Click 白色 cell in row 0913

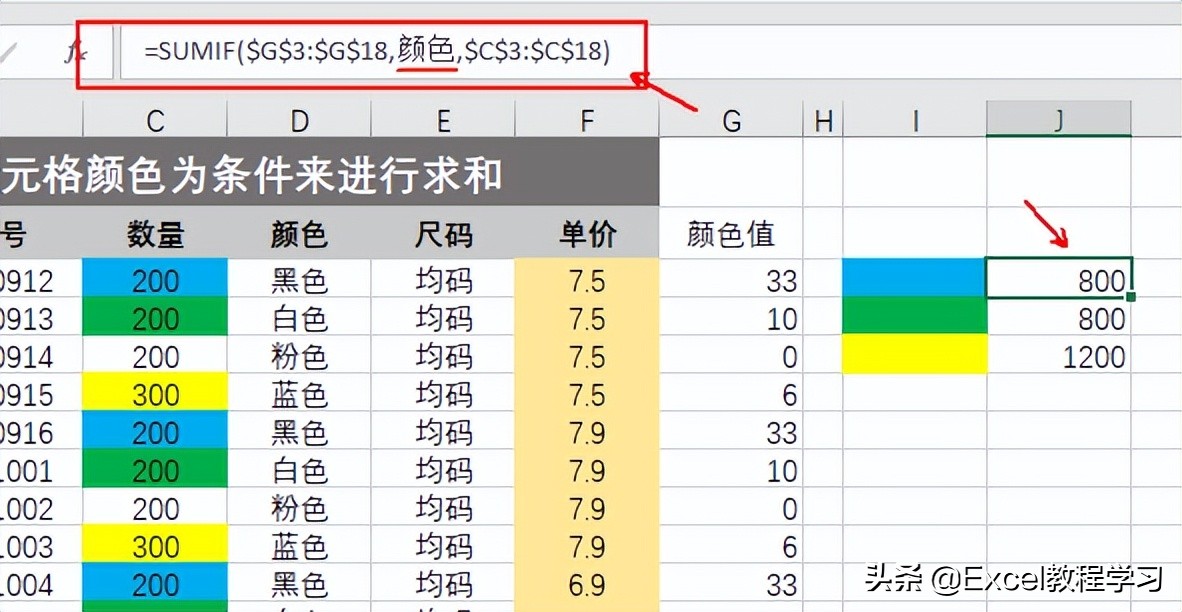(x=299, y=318)
